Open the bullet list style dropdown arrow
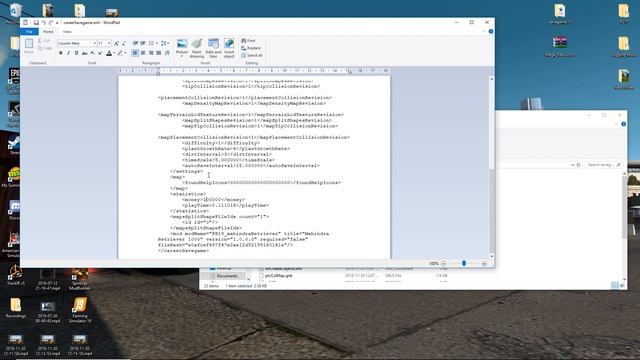Viewport: 640px width, 360px height. (x=157, y=43)
